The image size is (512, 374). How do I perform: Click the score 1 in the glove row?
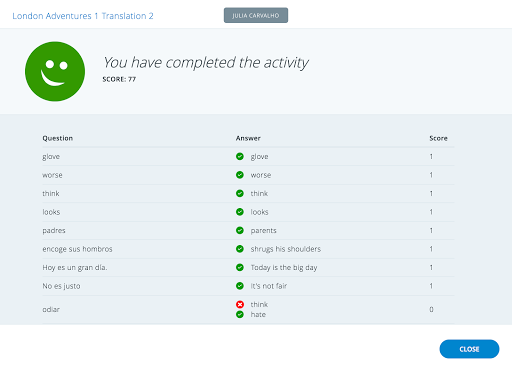pyautogui.click(x=431, y=156)
